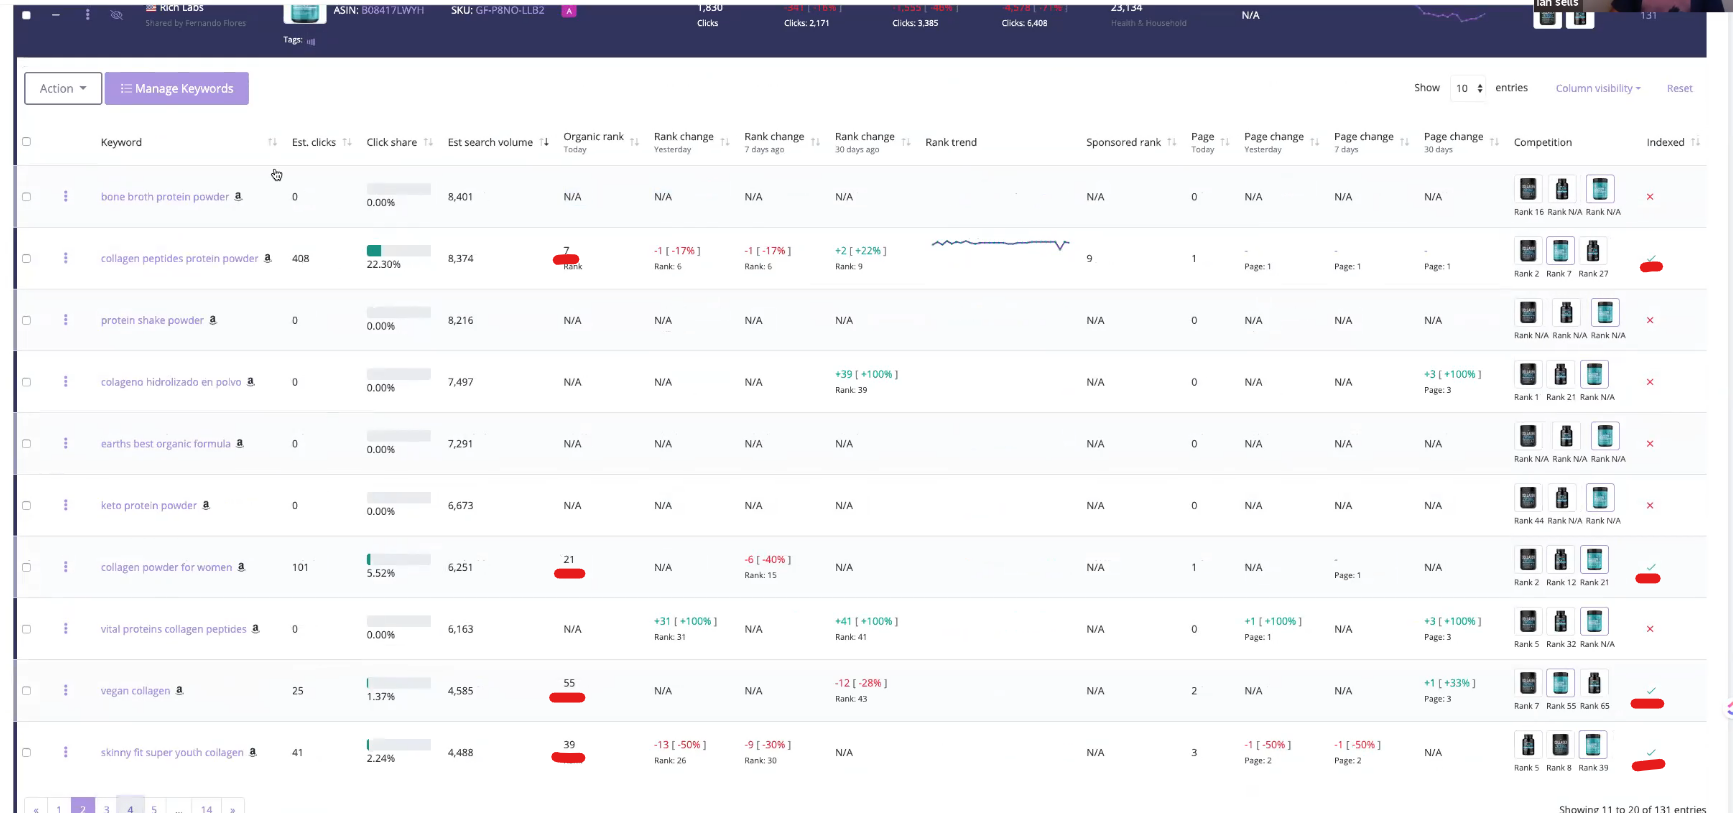1733x813 pixels.
Task: Sort by the Keyword column arrows
Action: click(x=272, y=142)
